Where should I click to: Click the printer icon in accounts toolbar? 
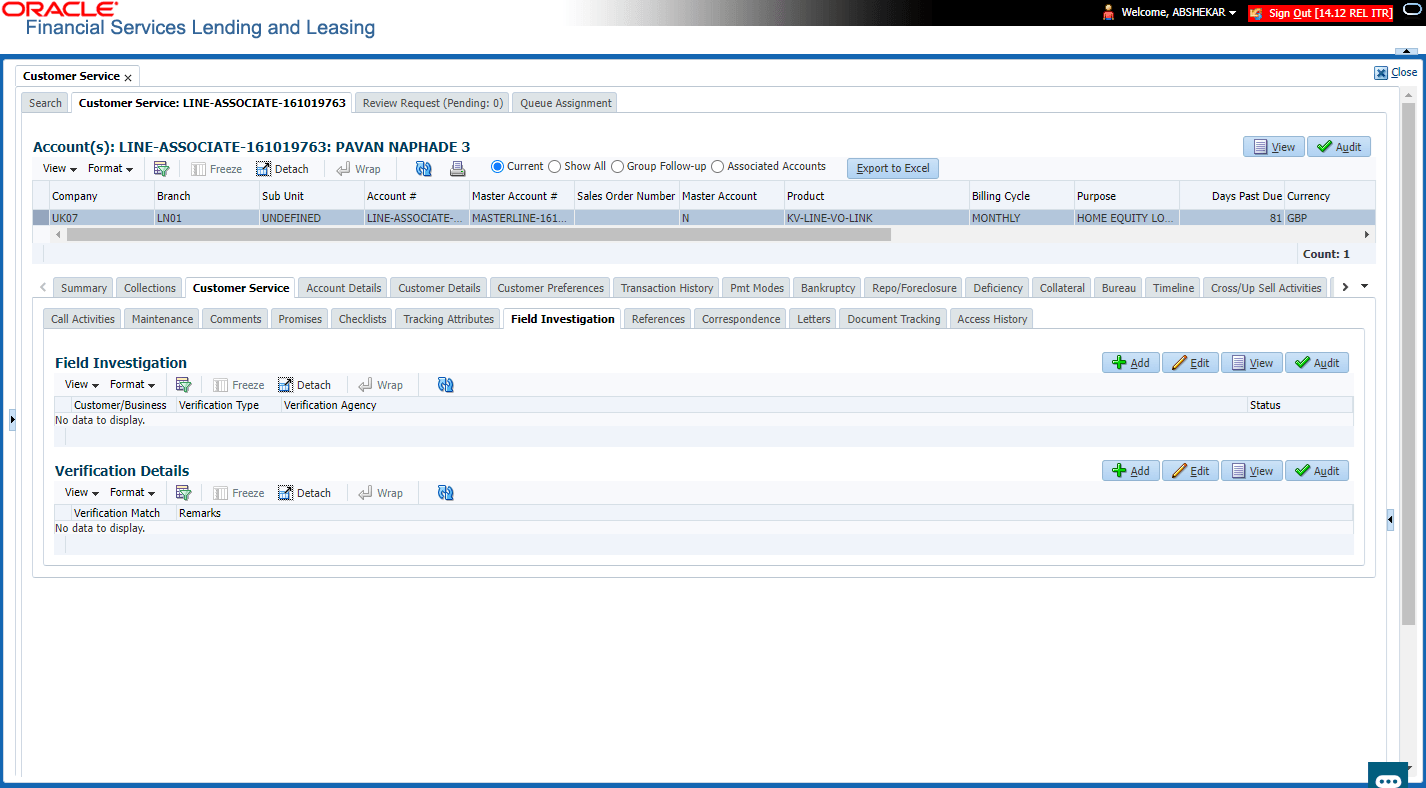click(457, 169)
